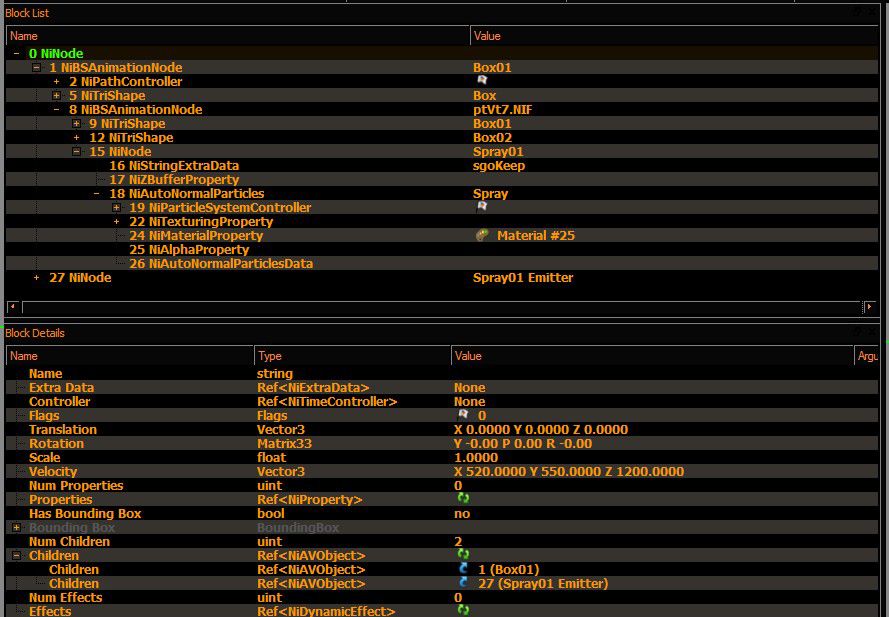Click the Rotation Y P R value
The image size is (889, 617).
[x=523, y=443]
